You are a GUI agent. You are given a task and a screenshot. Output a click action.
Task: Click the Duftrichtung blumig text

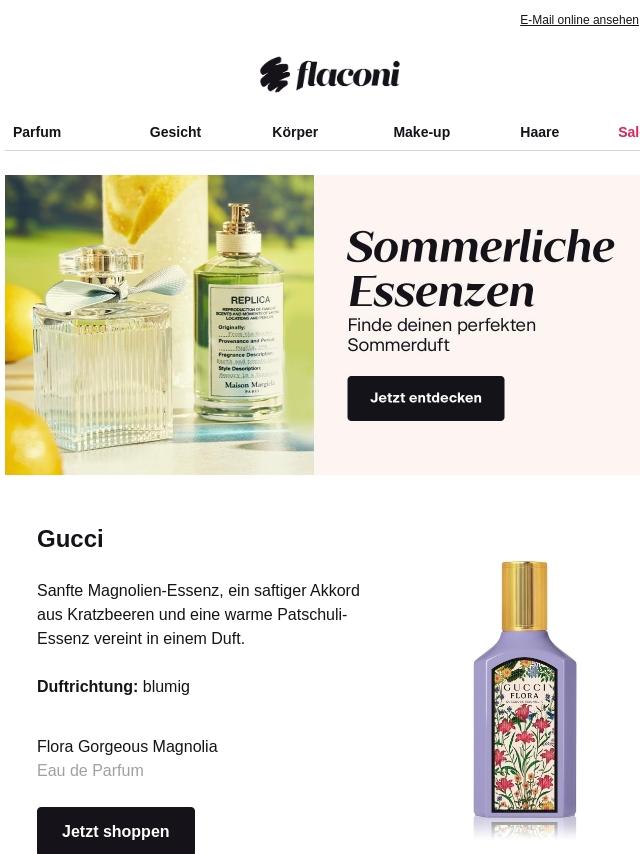point(113,686)
